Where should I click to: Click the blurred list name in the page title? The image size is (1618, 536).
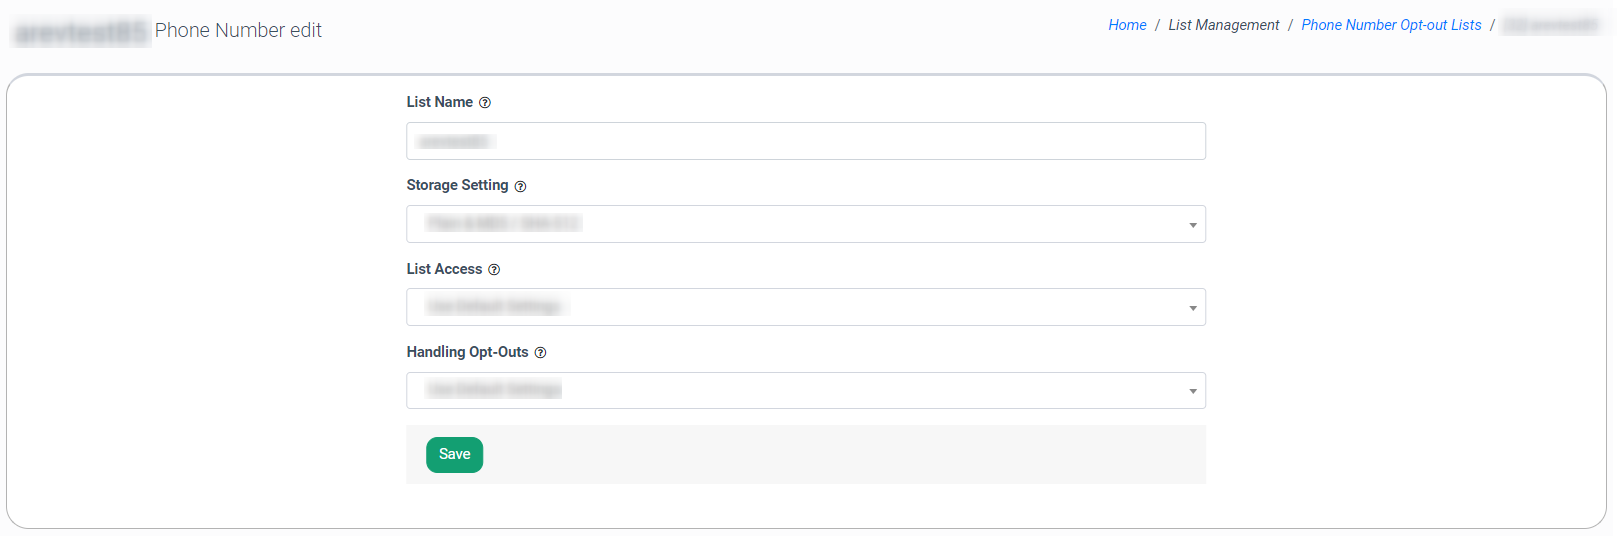pyautogui.click(x=81, y=32)
